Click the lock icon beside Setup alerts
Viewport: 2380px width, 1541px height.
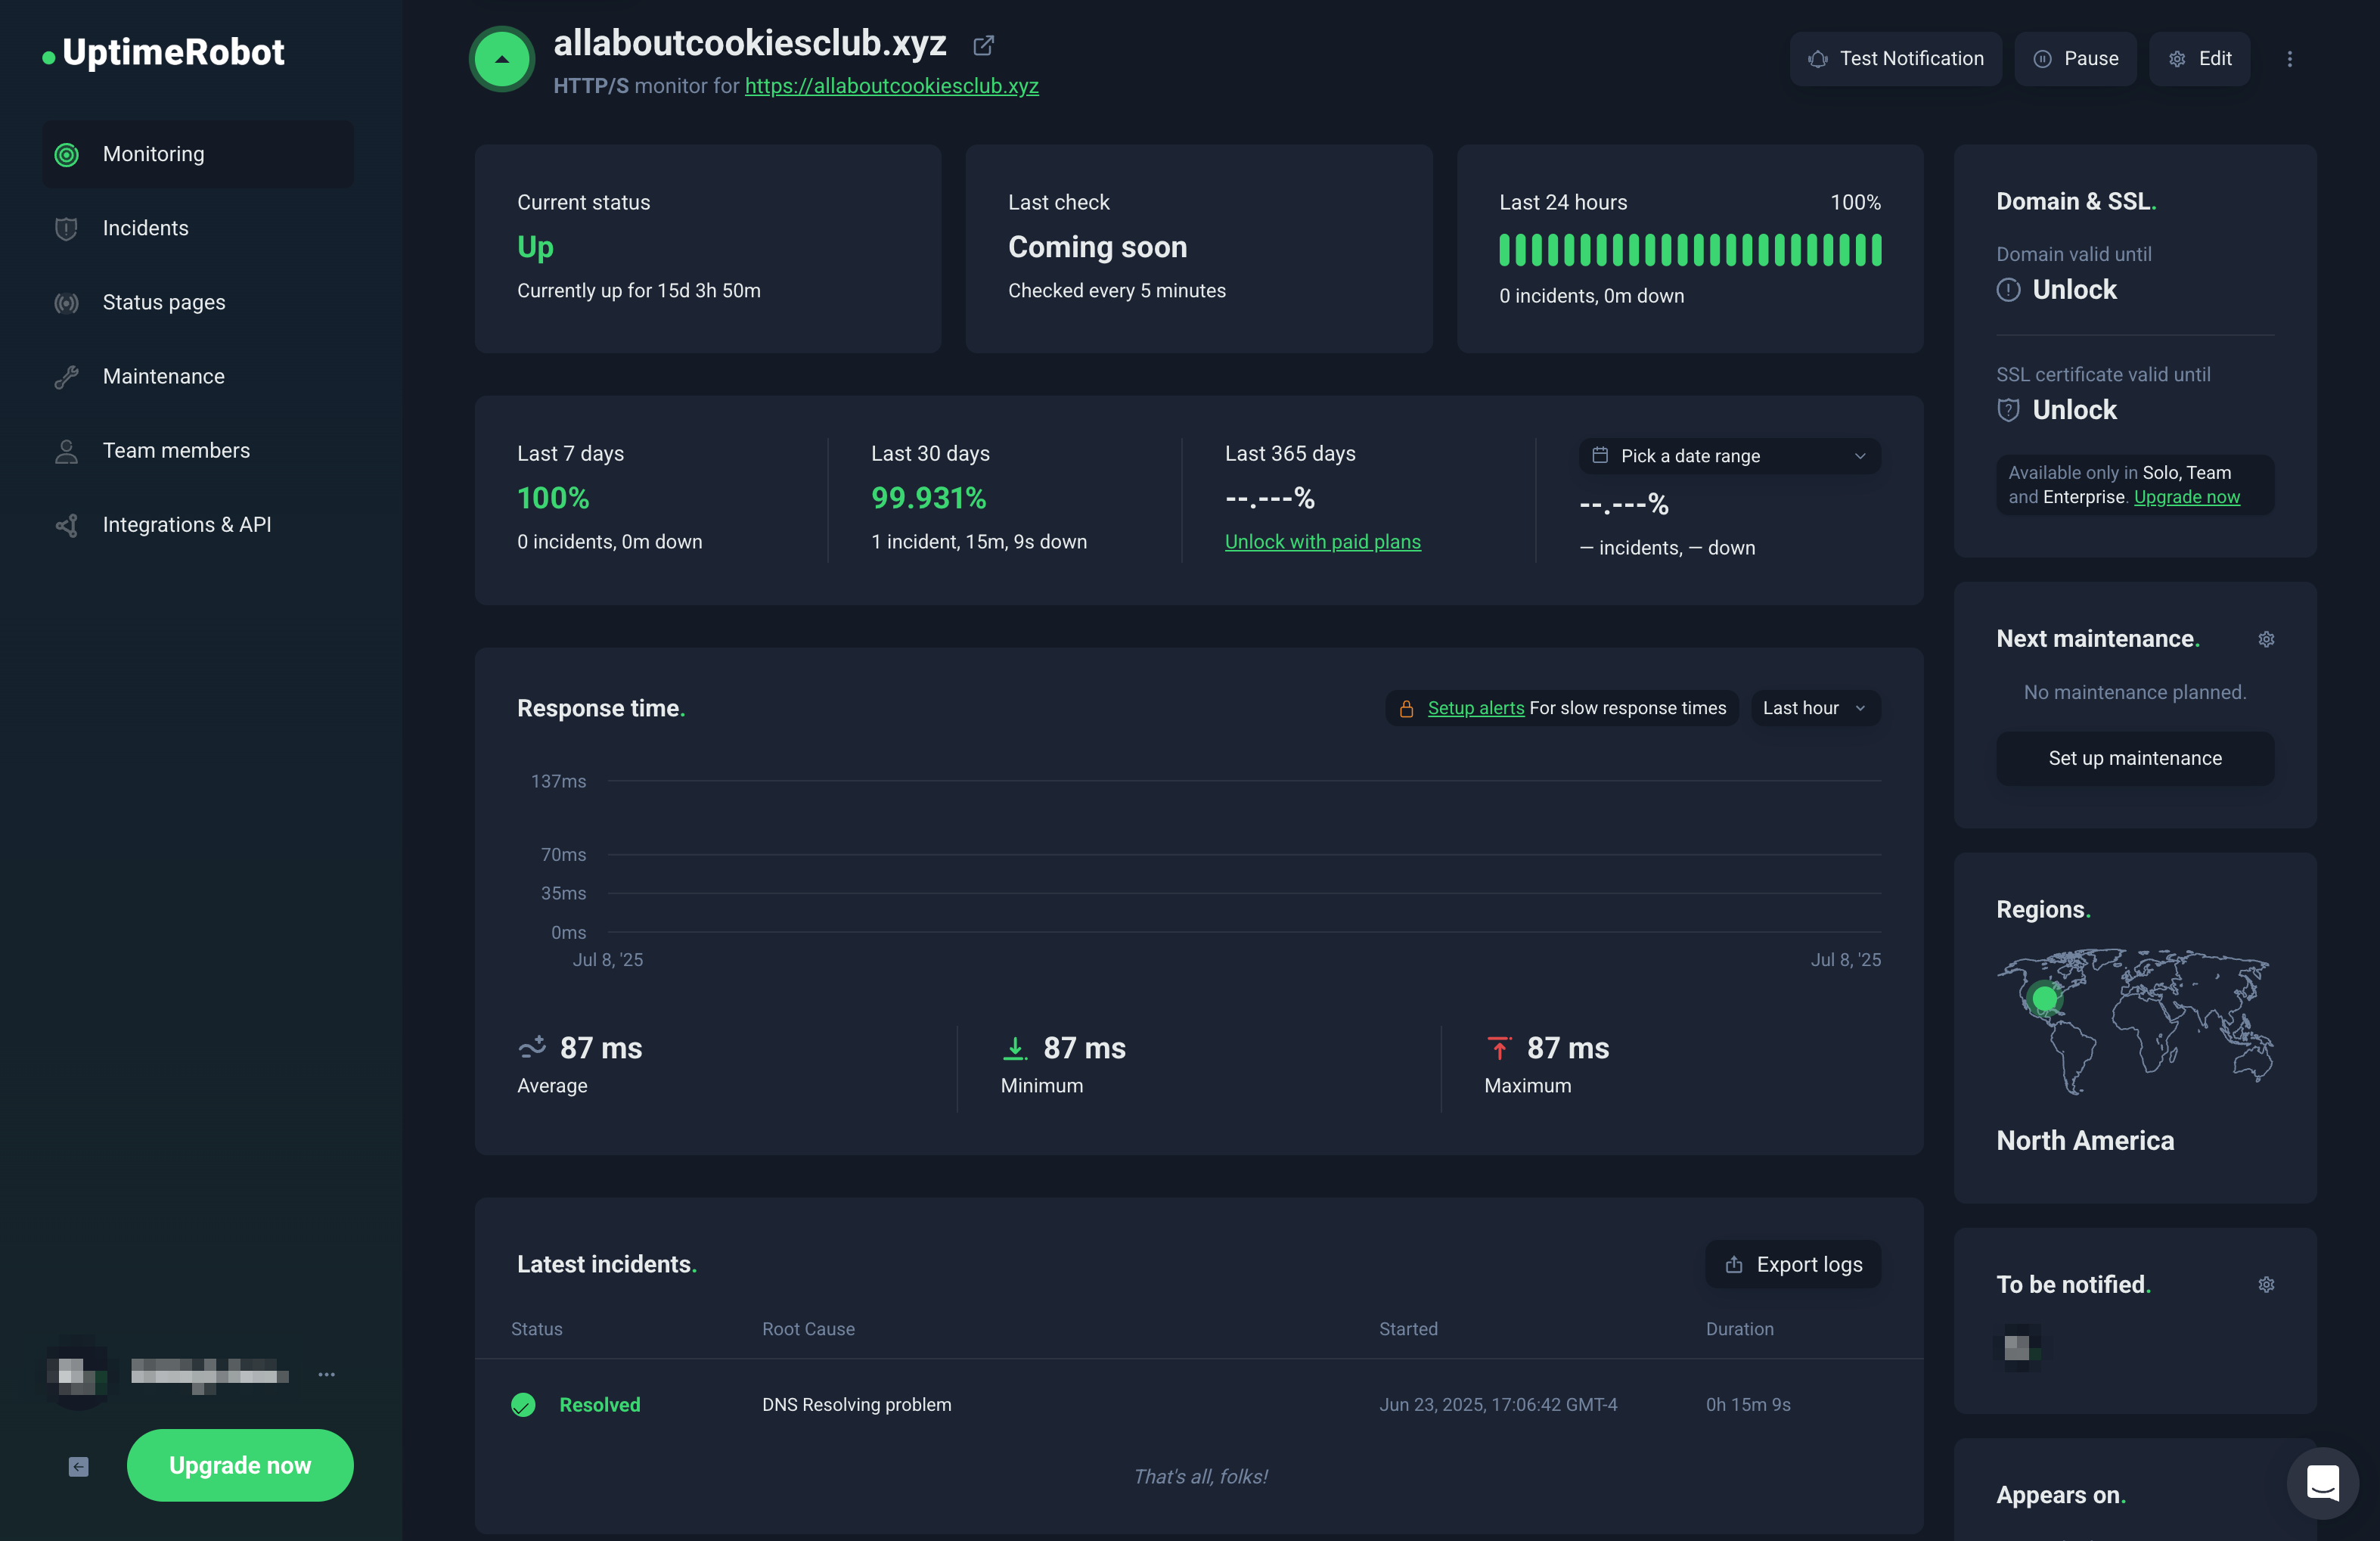[1406, 708]
